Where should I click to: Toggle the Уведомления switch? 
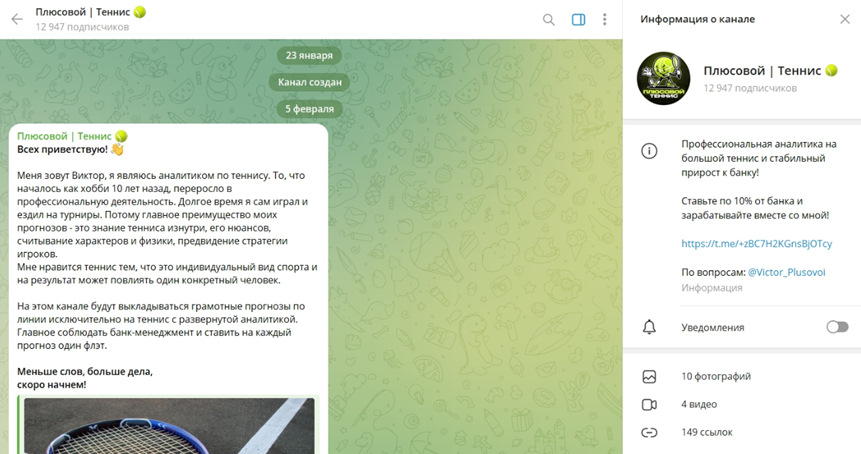pos(837,327)
